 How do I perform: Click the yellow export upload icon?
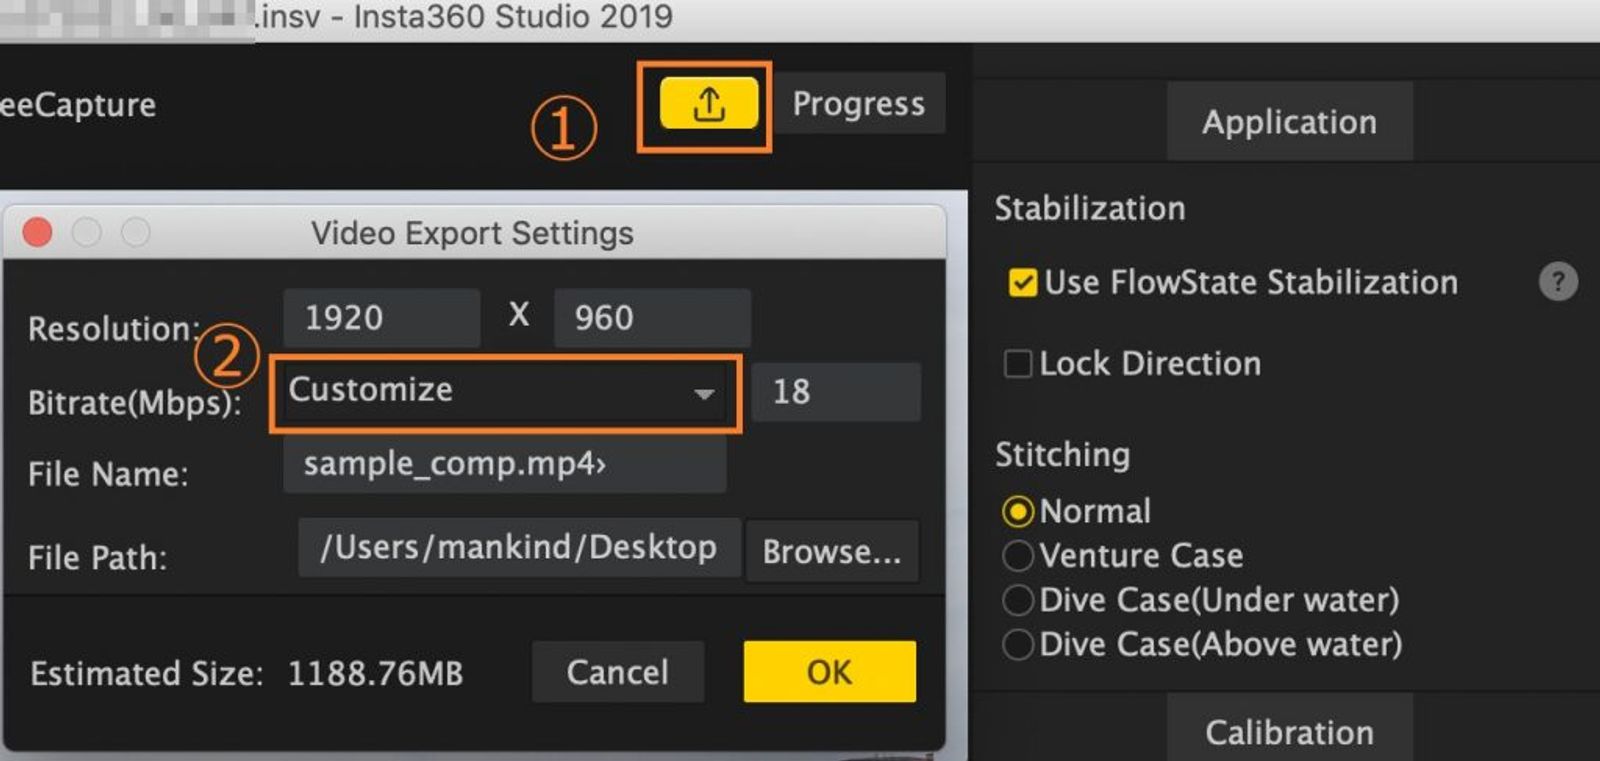tap(708, 103)
